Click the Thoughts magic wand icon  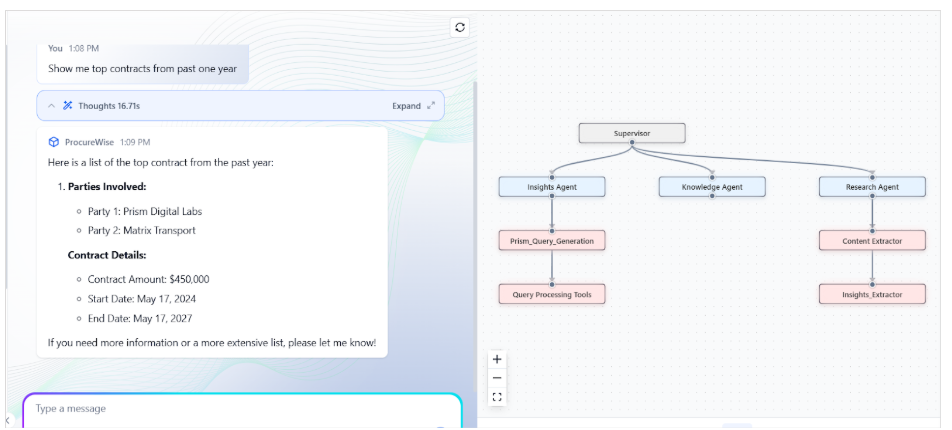(x=68, y=106)
